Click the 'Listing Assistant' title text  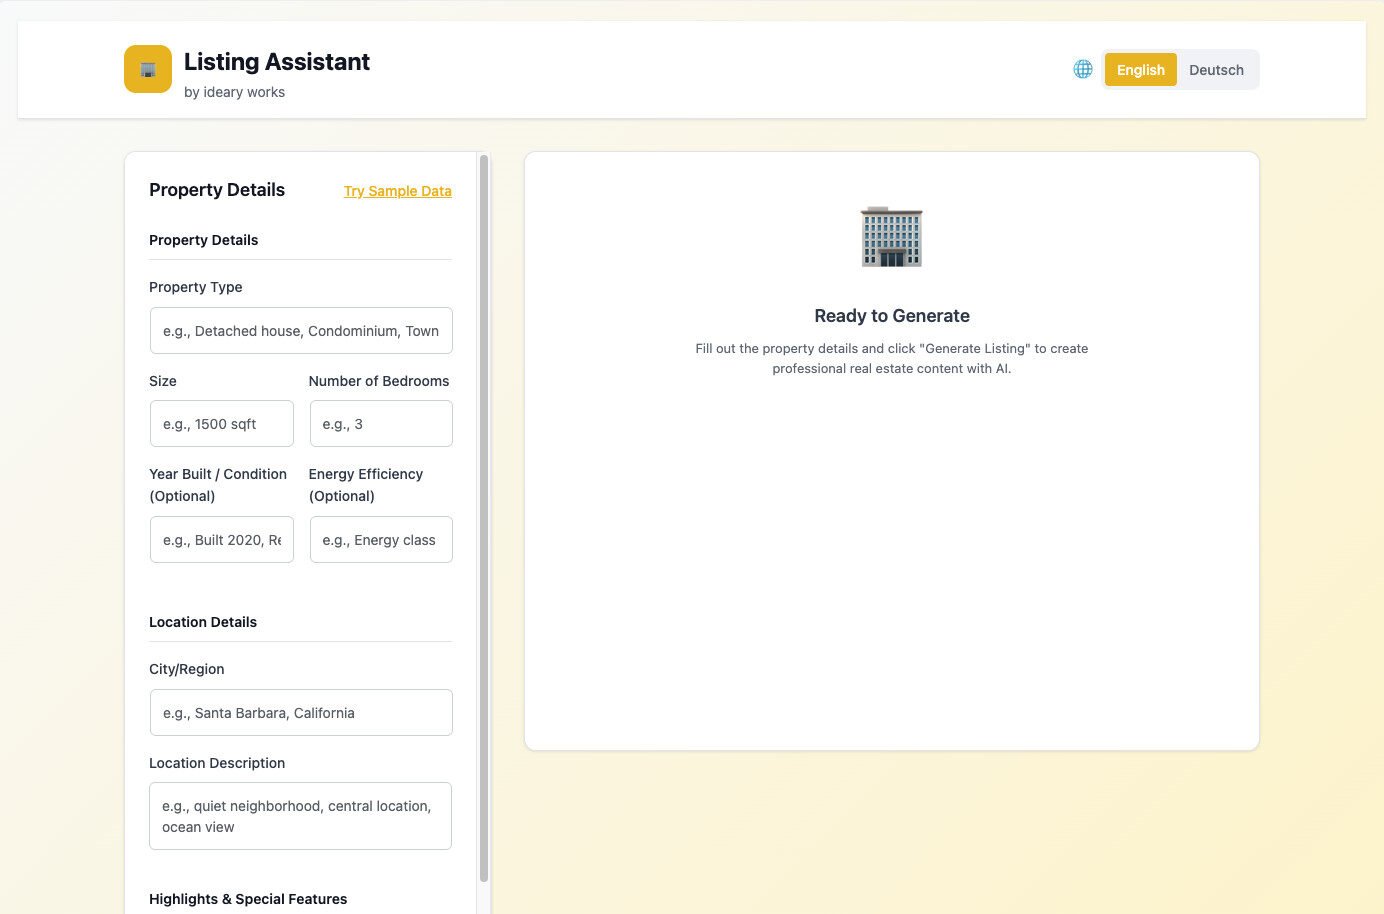pyautogui.click(x=277, y=62)
